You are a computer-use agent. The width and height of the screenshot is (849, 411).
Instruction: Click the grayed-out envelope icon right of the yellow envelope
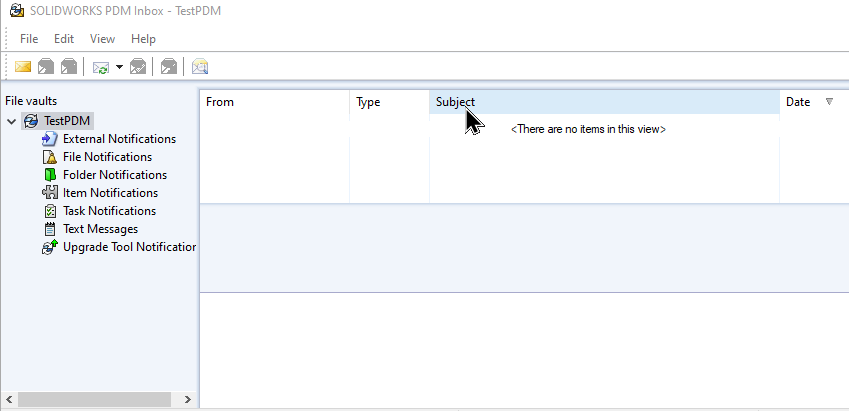click(46, 67)
